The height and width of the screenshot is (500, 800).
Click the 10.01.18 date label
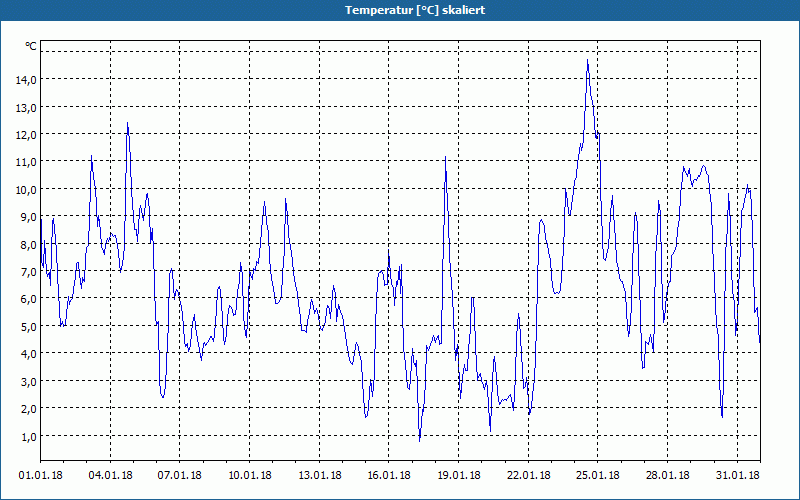tap(249, 475)
